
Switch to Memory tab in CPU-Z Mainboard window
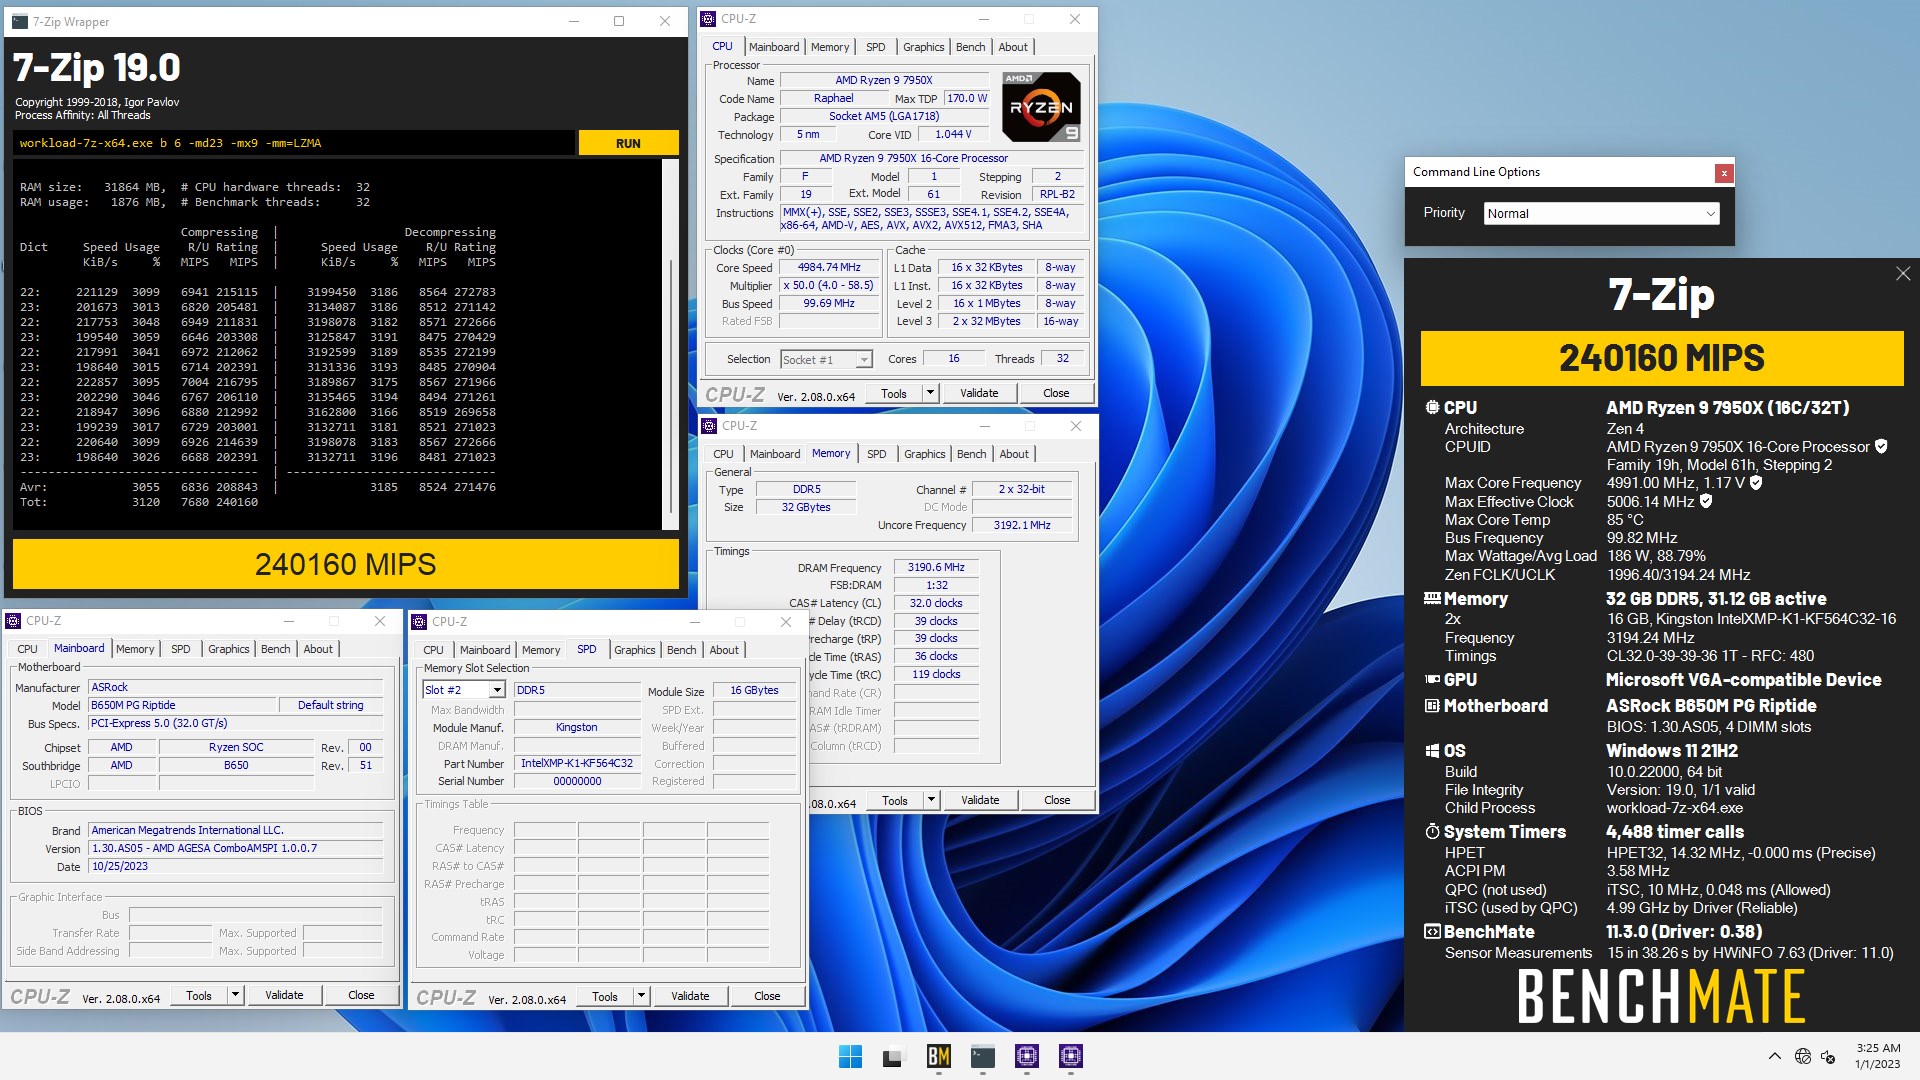[x=135, y=649]
